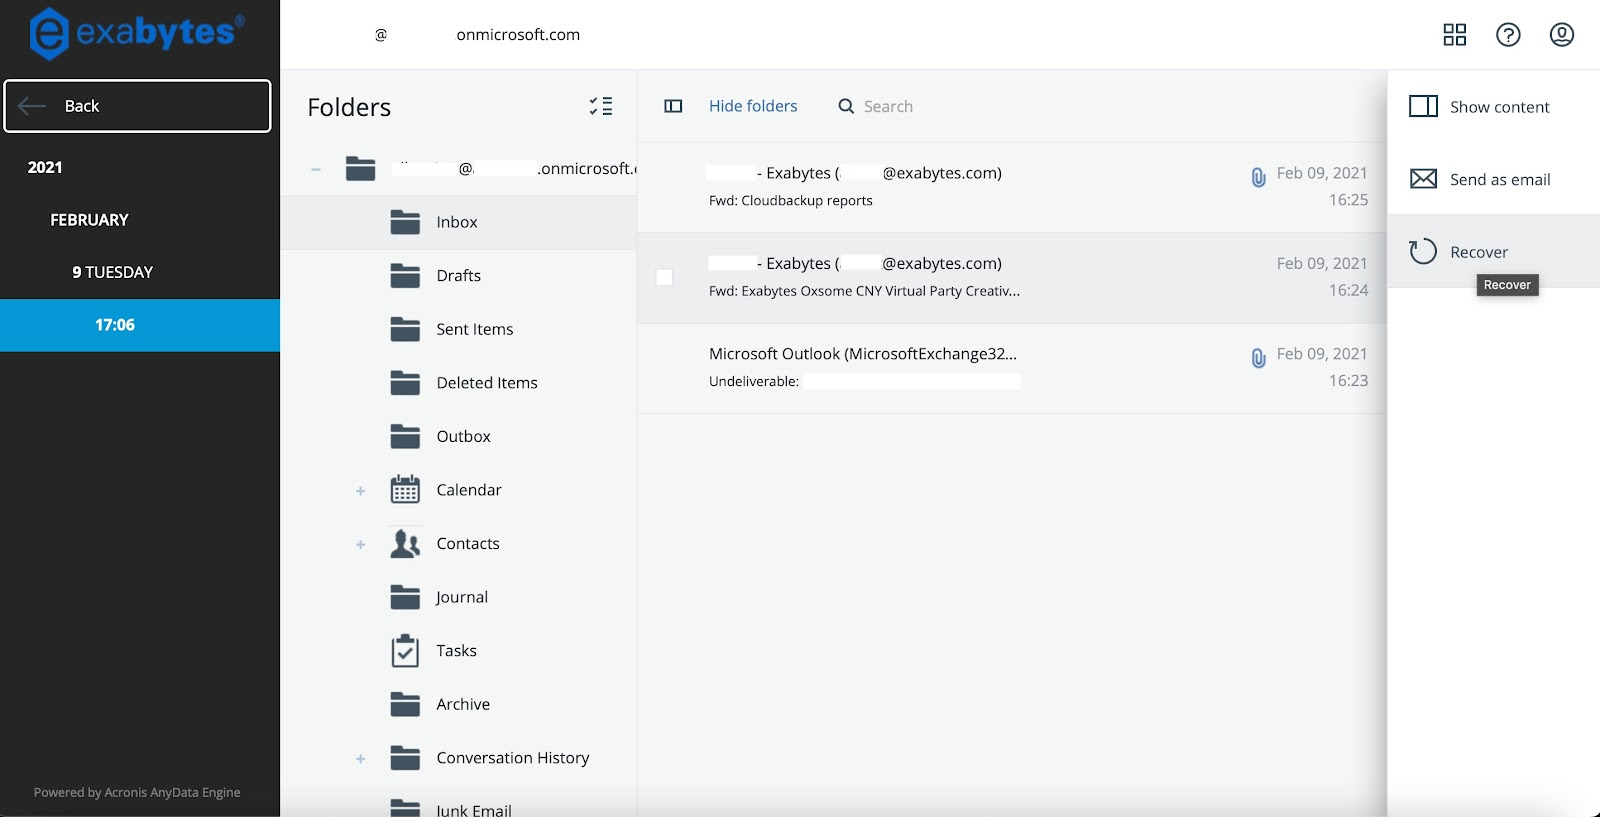Click the Inbox folder icon
1600x817 pixels.
[405, 222]
